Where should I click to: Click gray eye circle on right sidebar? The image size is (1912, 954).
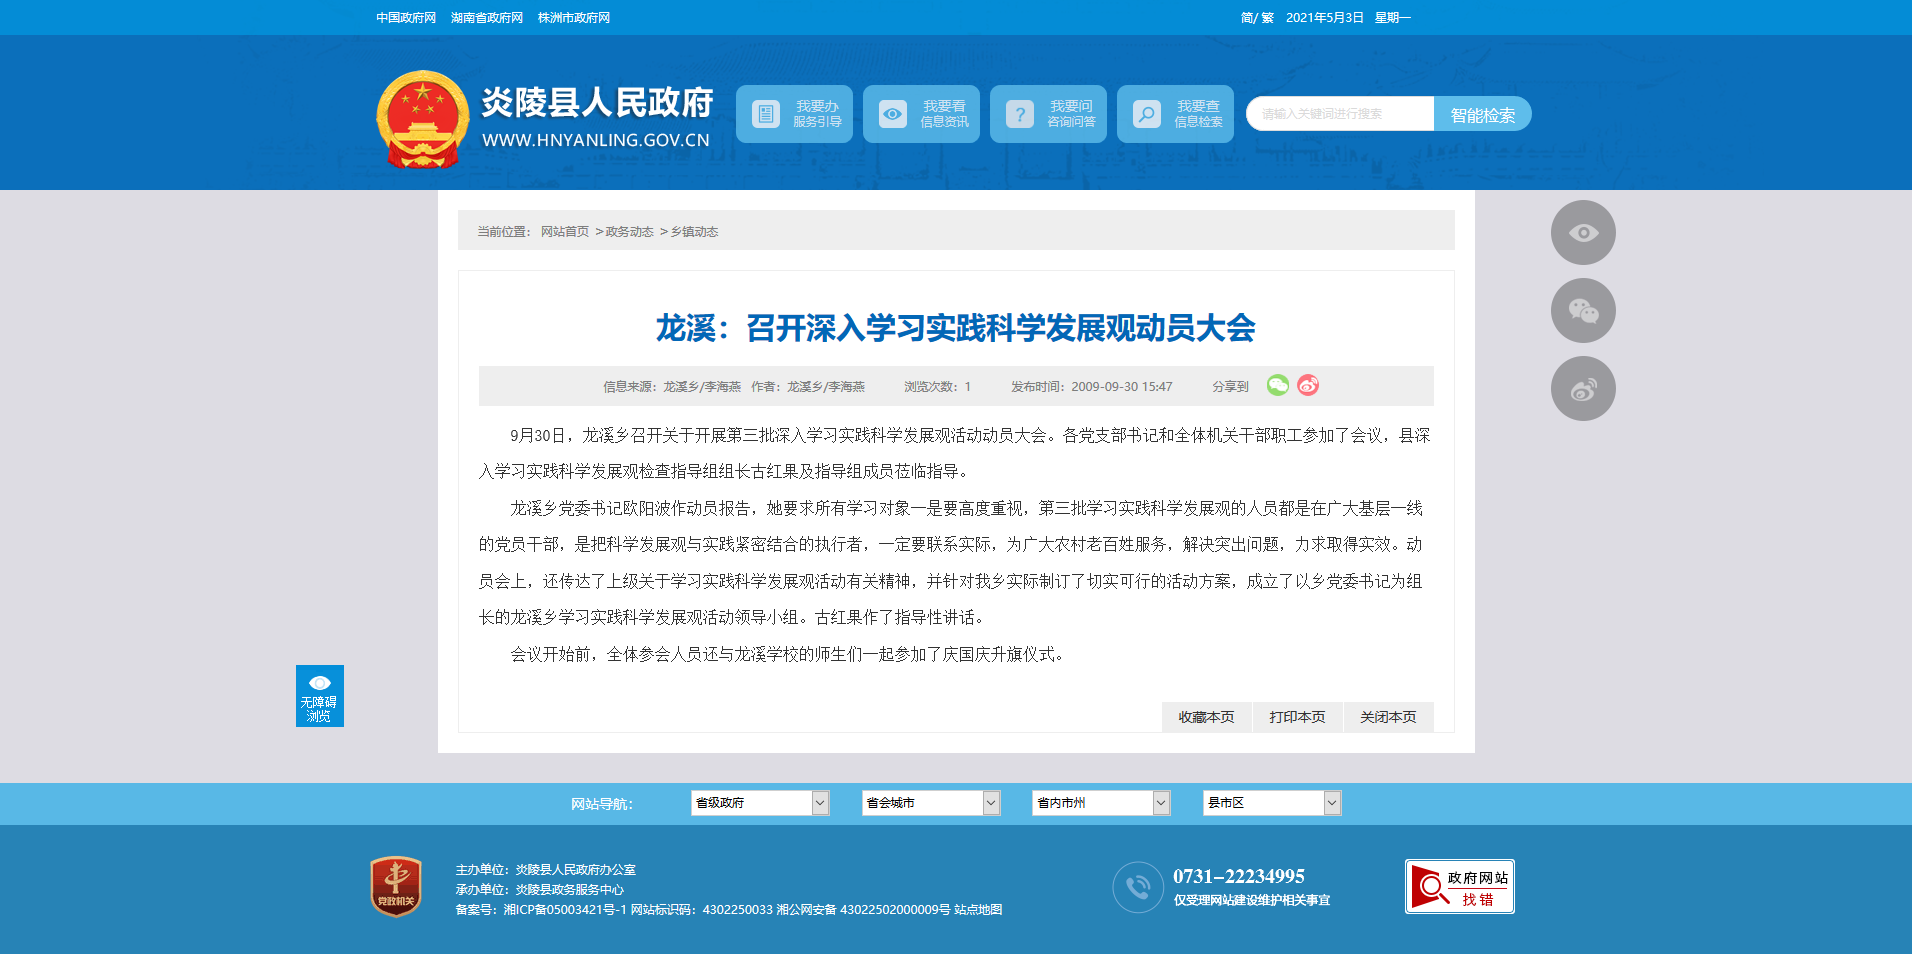coord(1582,233)
